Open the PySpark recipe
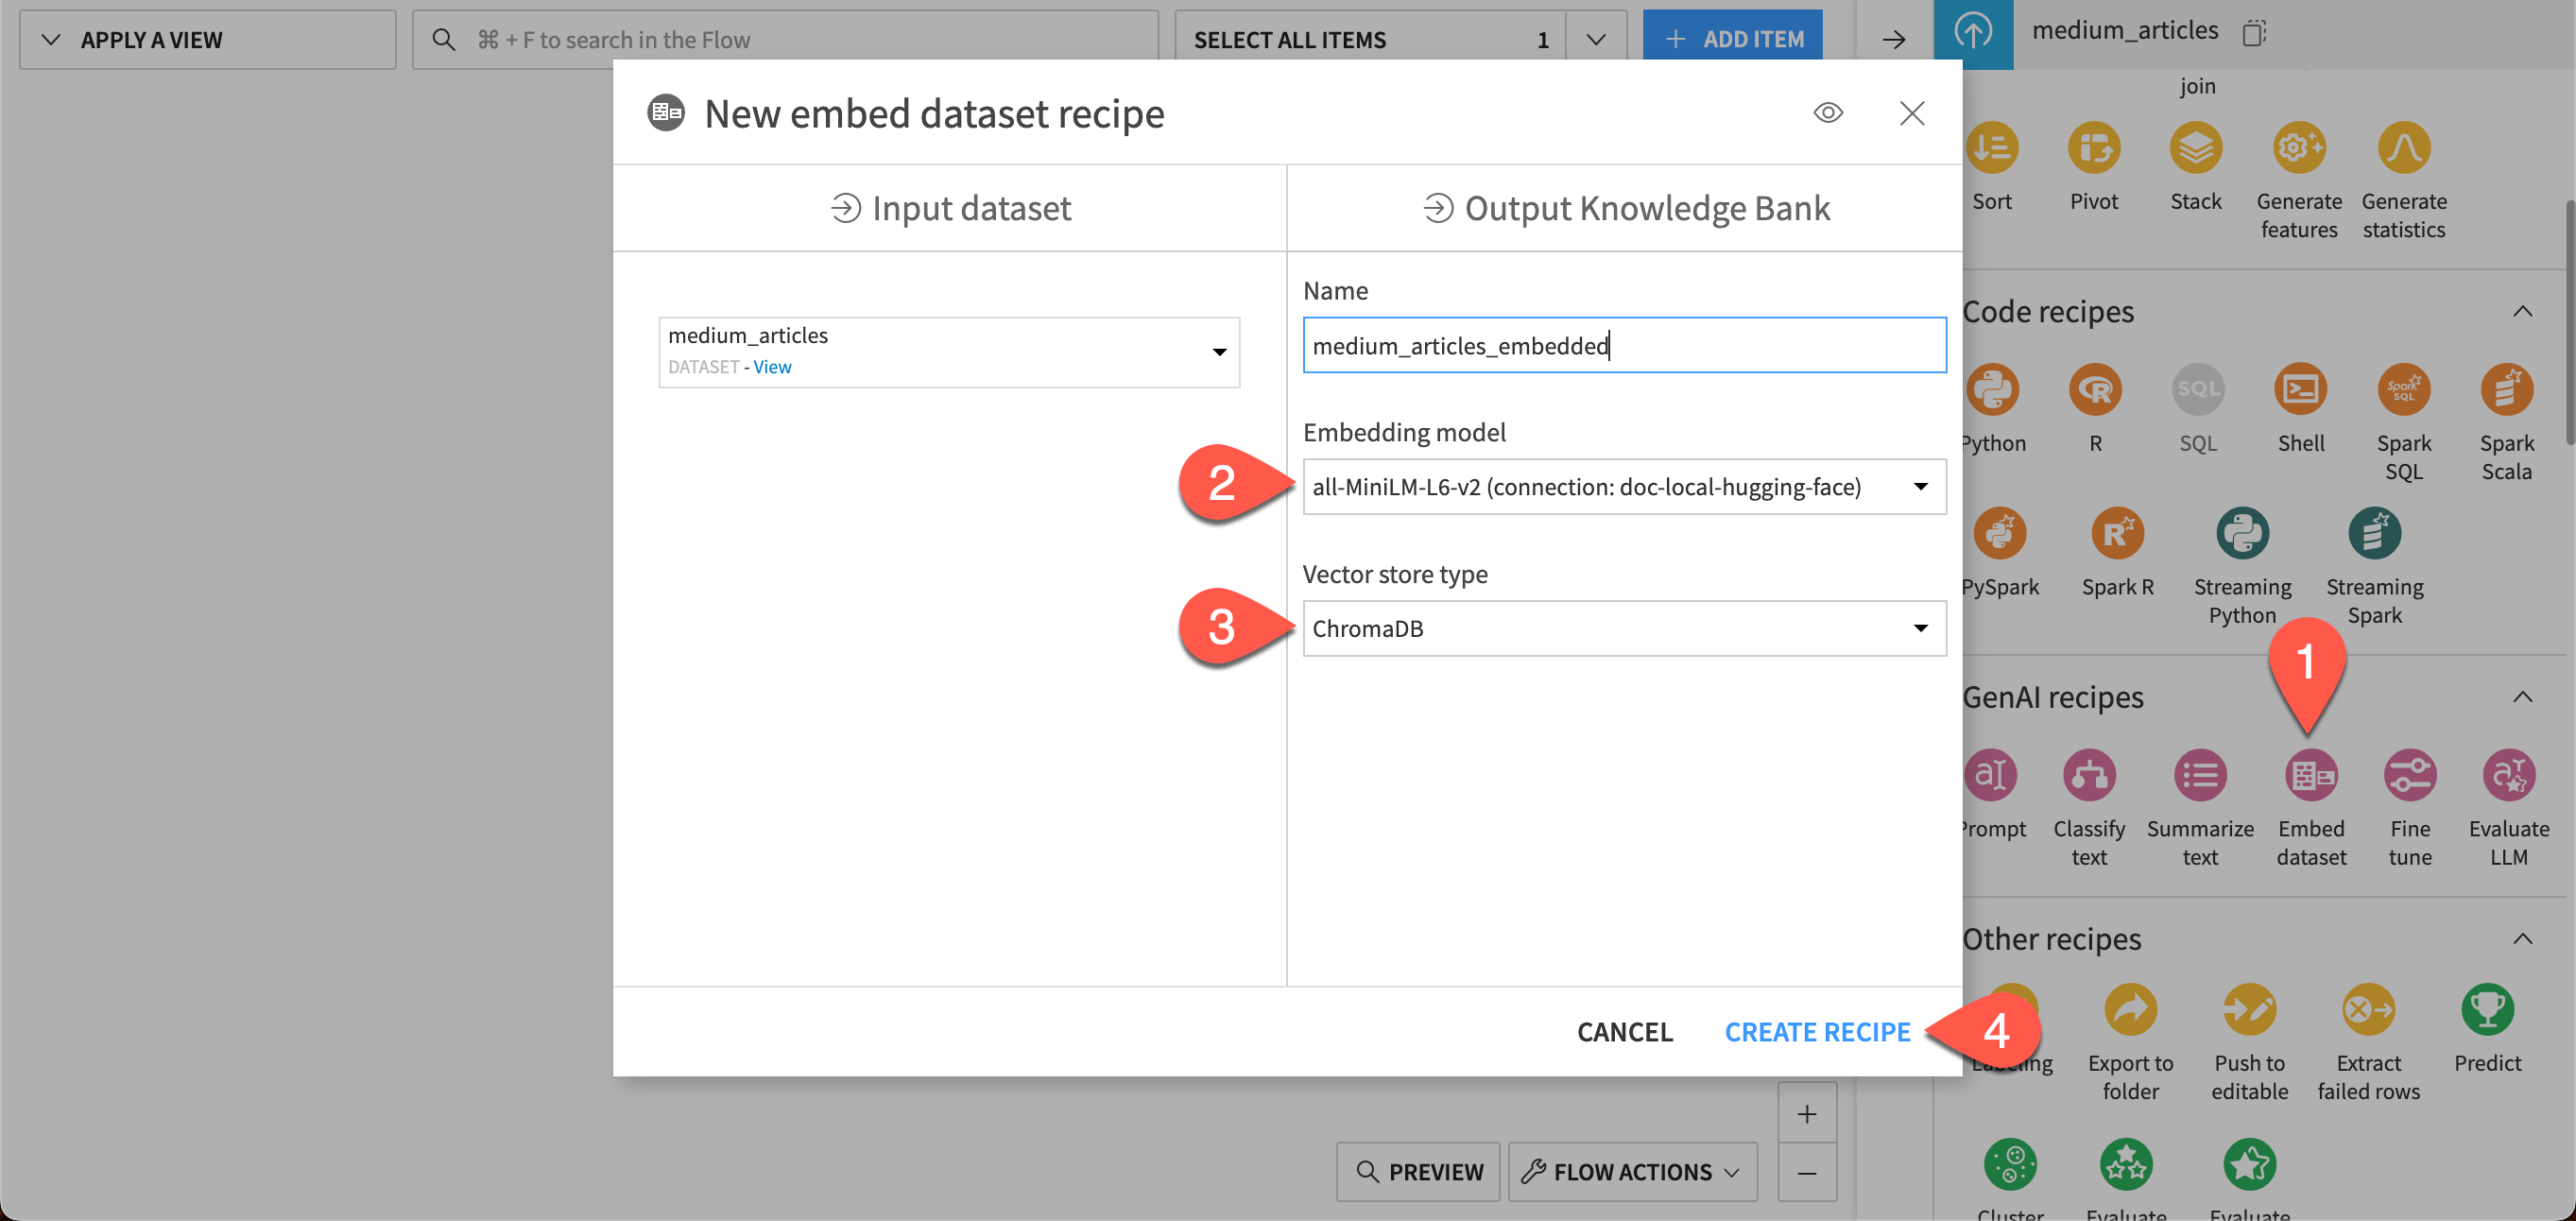 2000,533
